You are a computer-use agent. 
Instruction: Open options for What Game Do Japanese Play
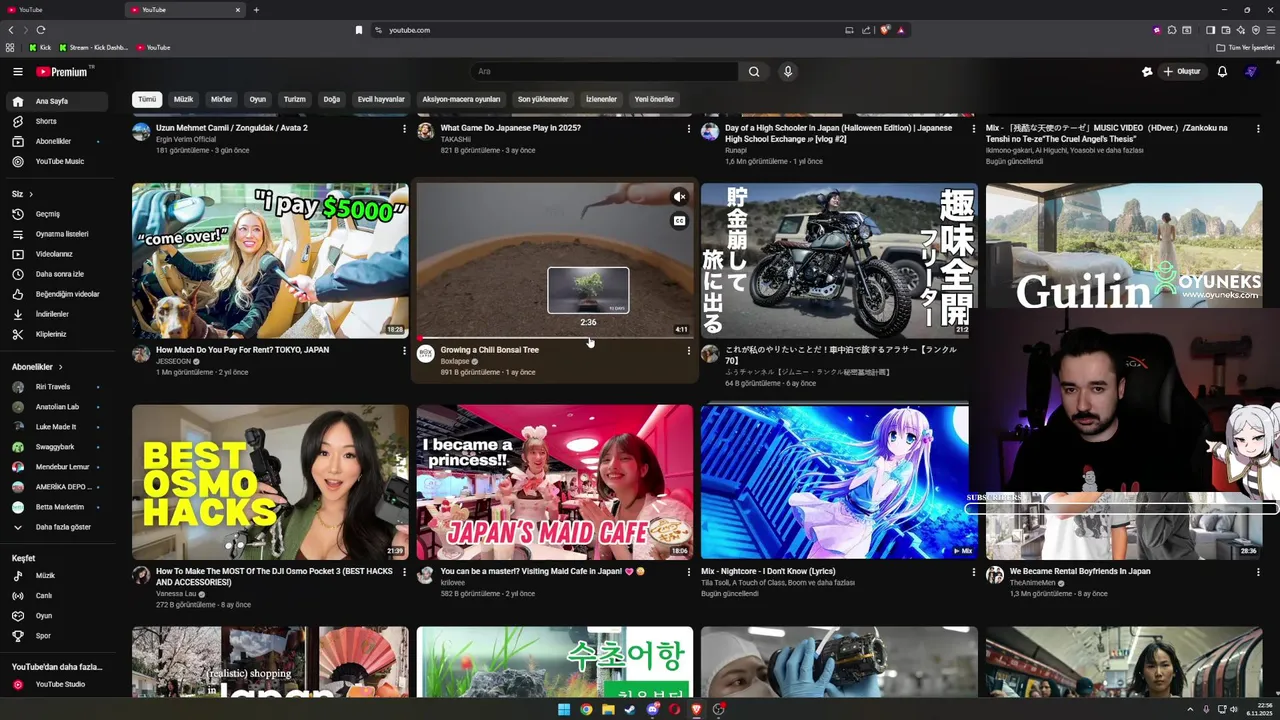(x=688, y=129)
